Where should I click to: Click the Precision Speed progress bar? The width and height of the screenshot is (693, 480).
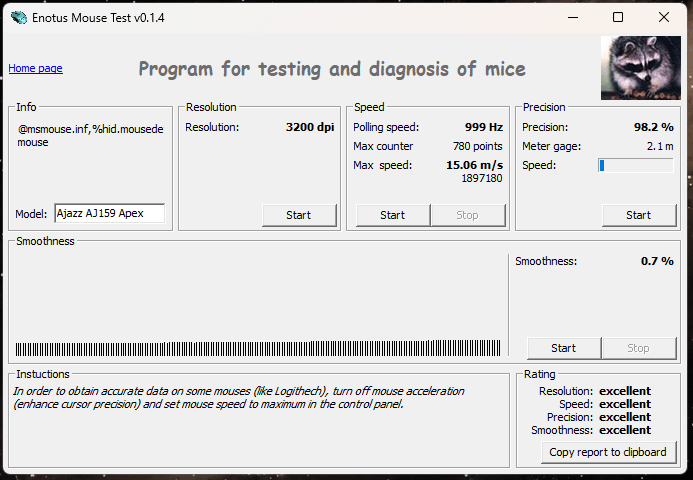click(x=635, y=165)
